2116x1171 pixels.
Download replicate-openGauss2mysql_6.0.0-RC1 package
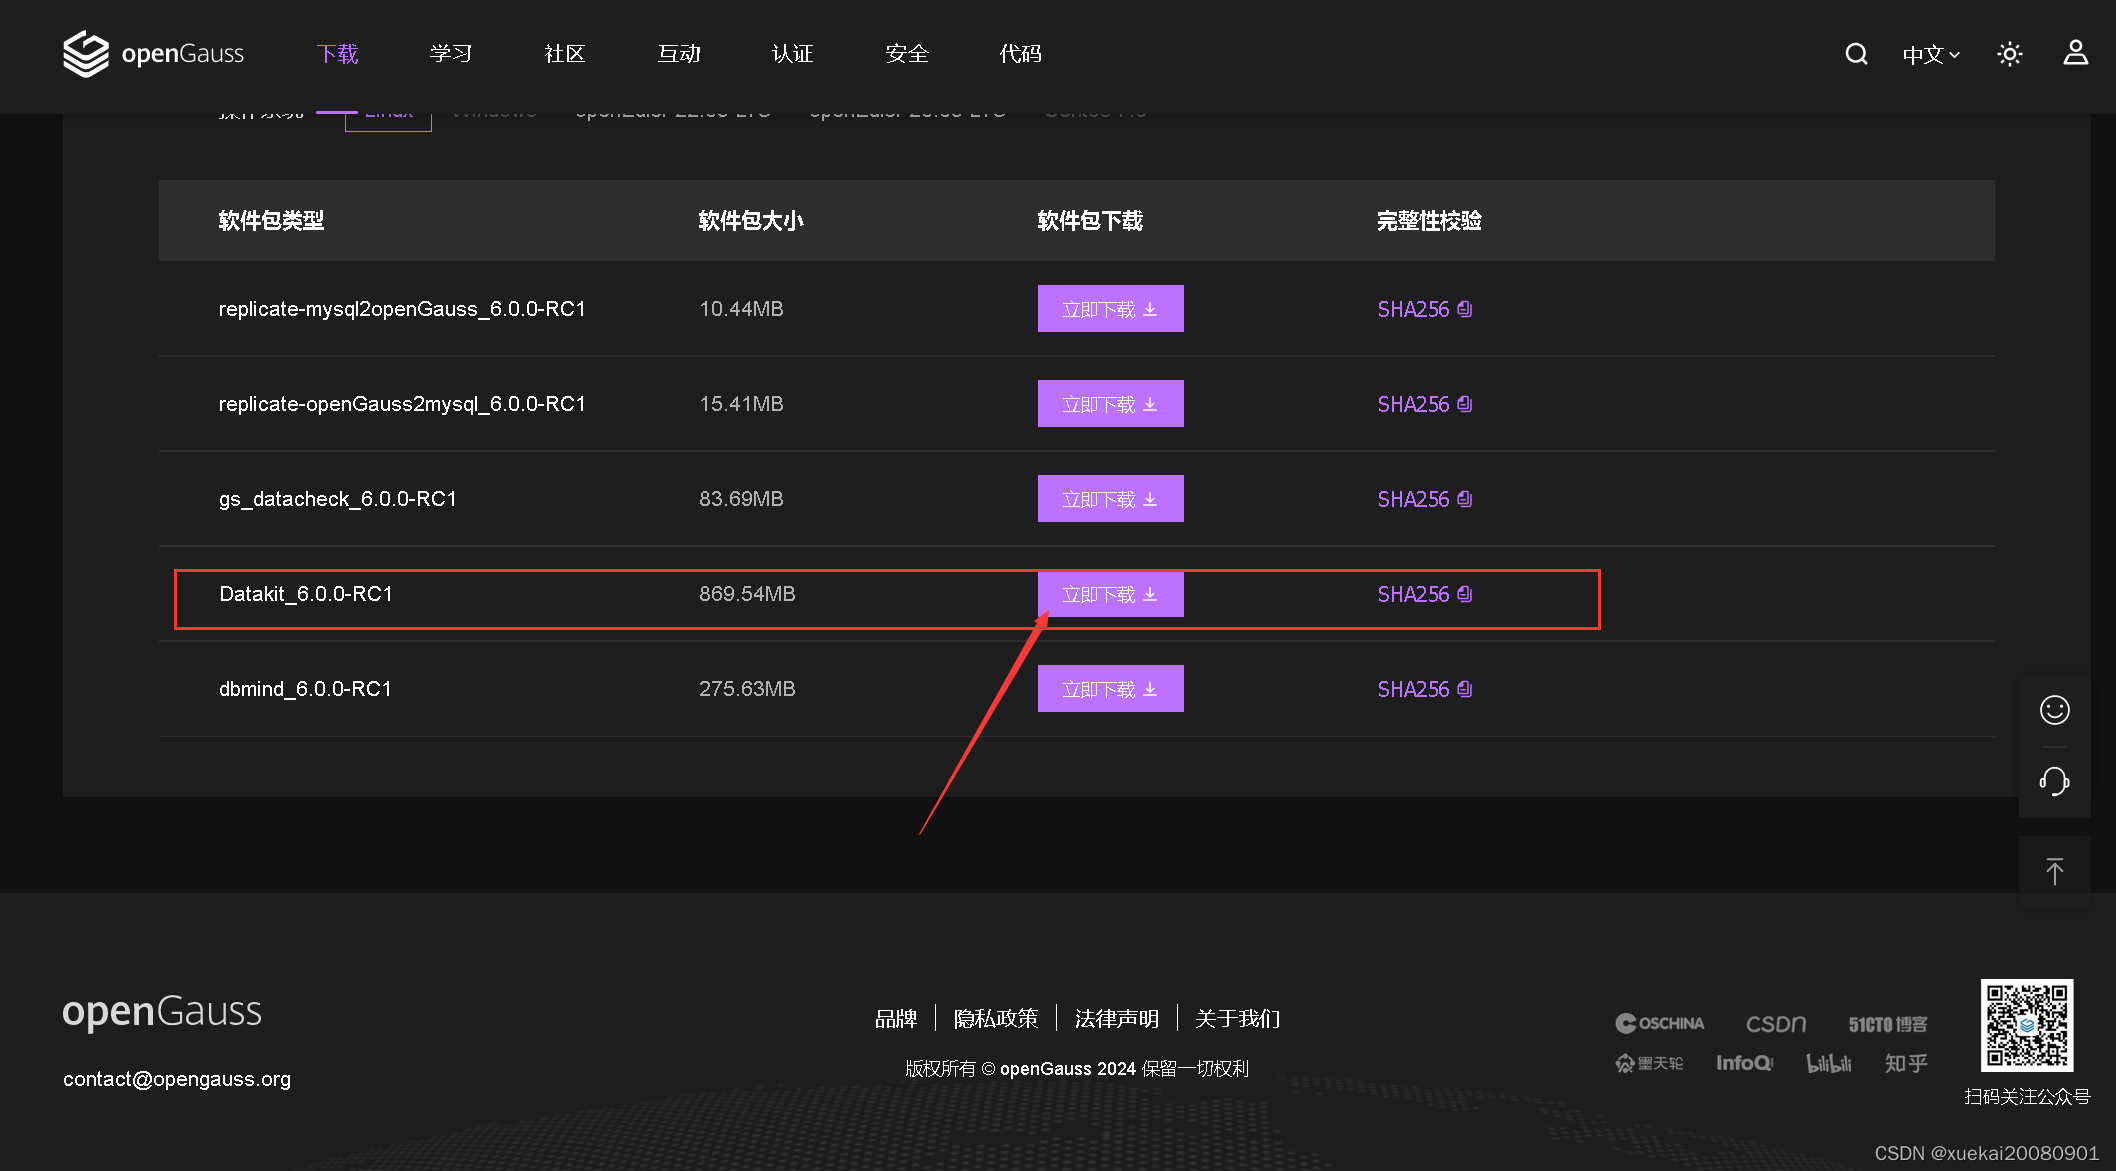(1110, 404)
